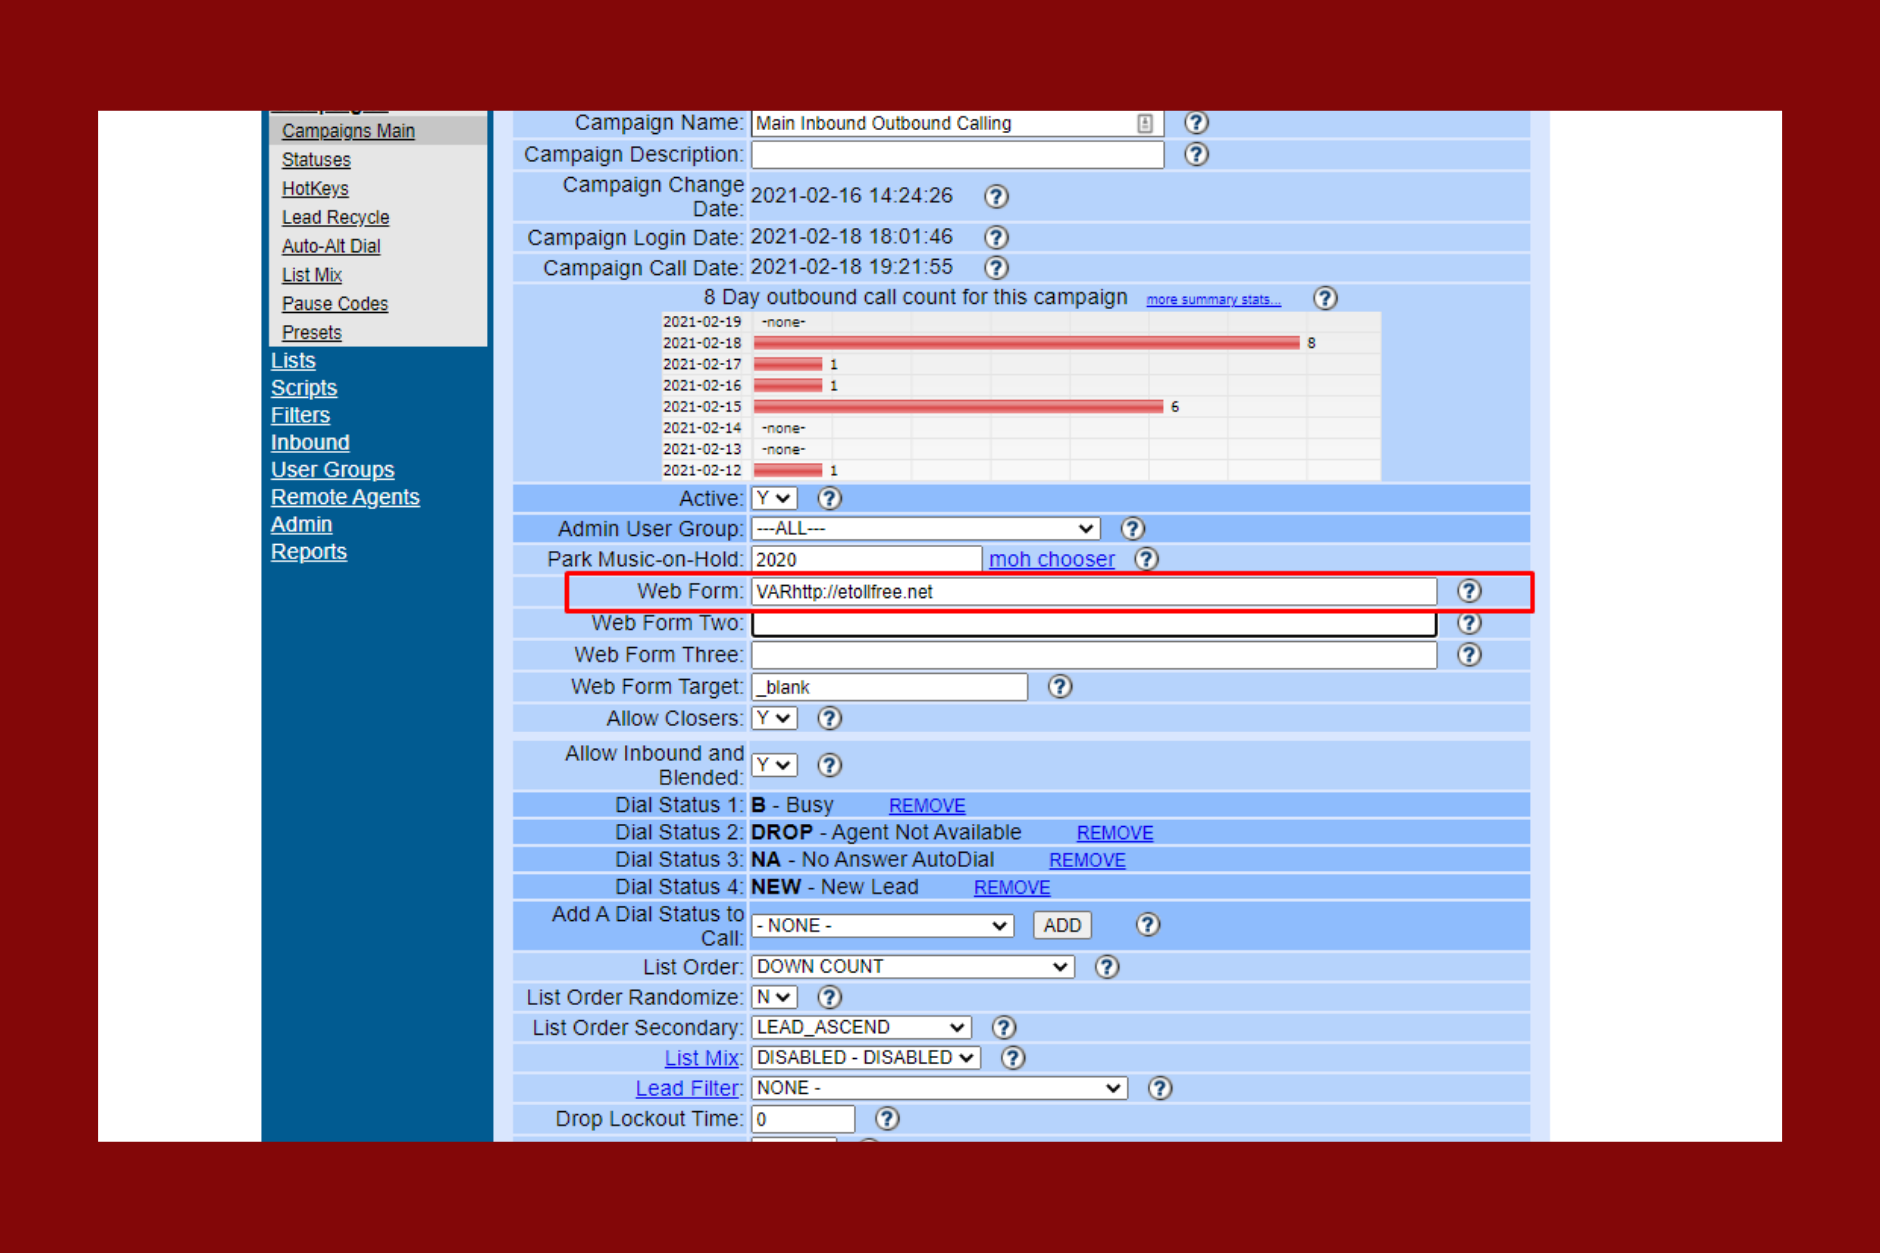
Task: Go to Lists section
Action: [293, 361]
